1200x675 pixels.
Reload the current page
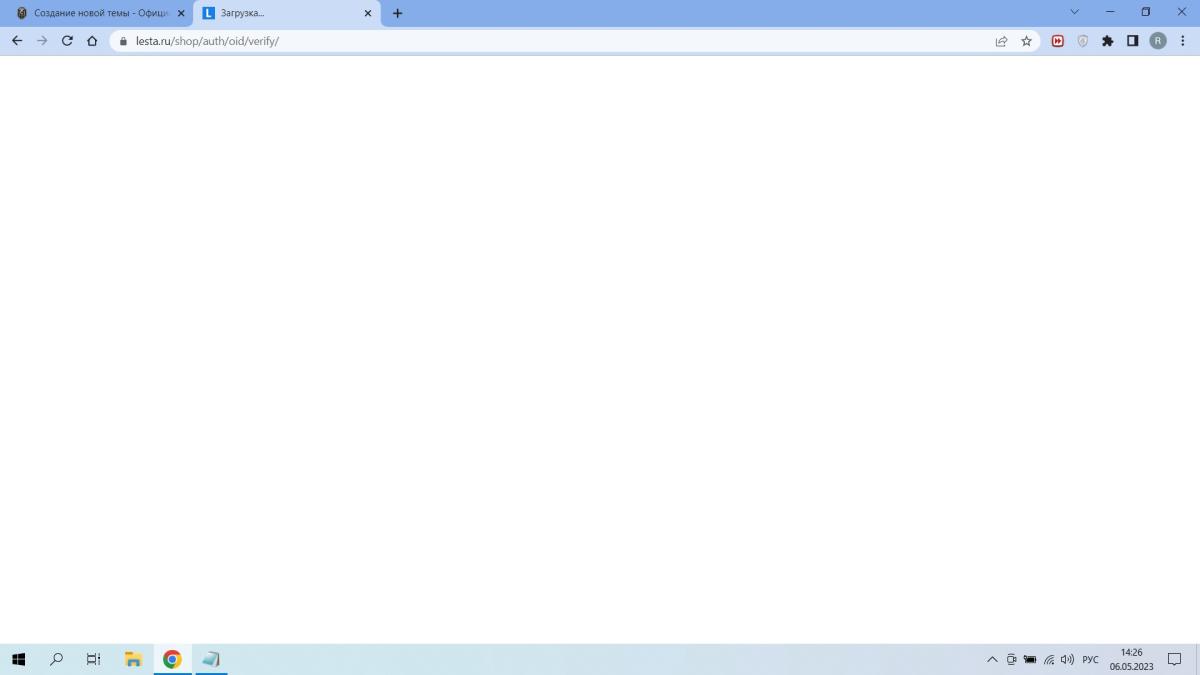67,41
